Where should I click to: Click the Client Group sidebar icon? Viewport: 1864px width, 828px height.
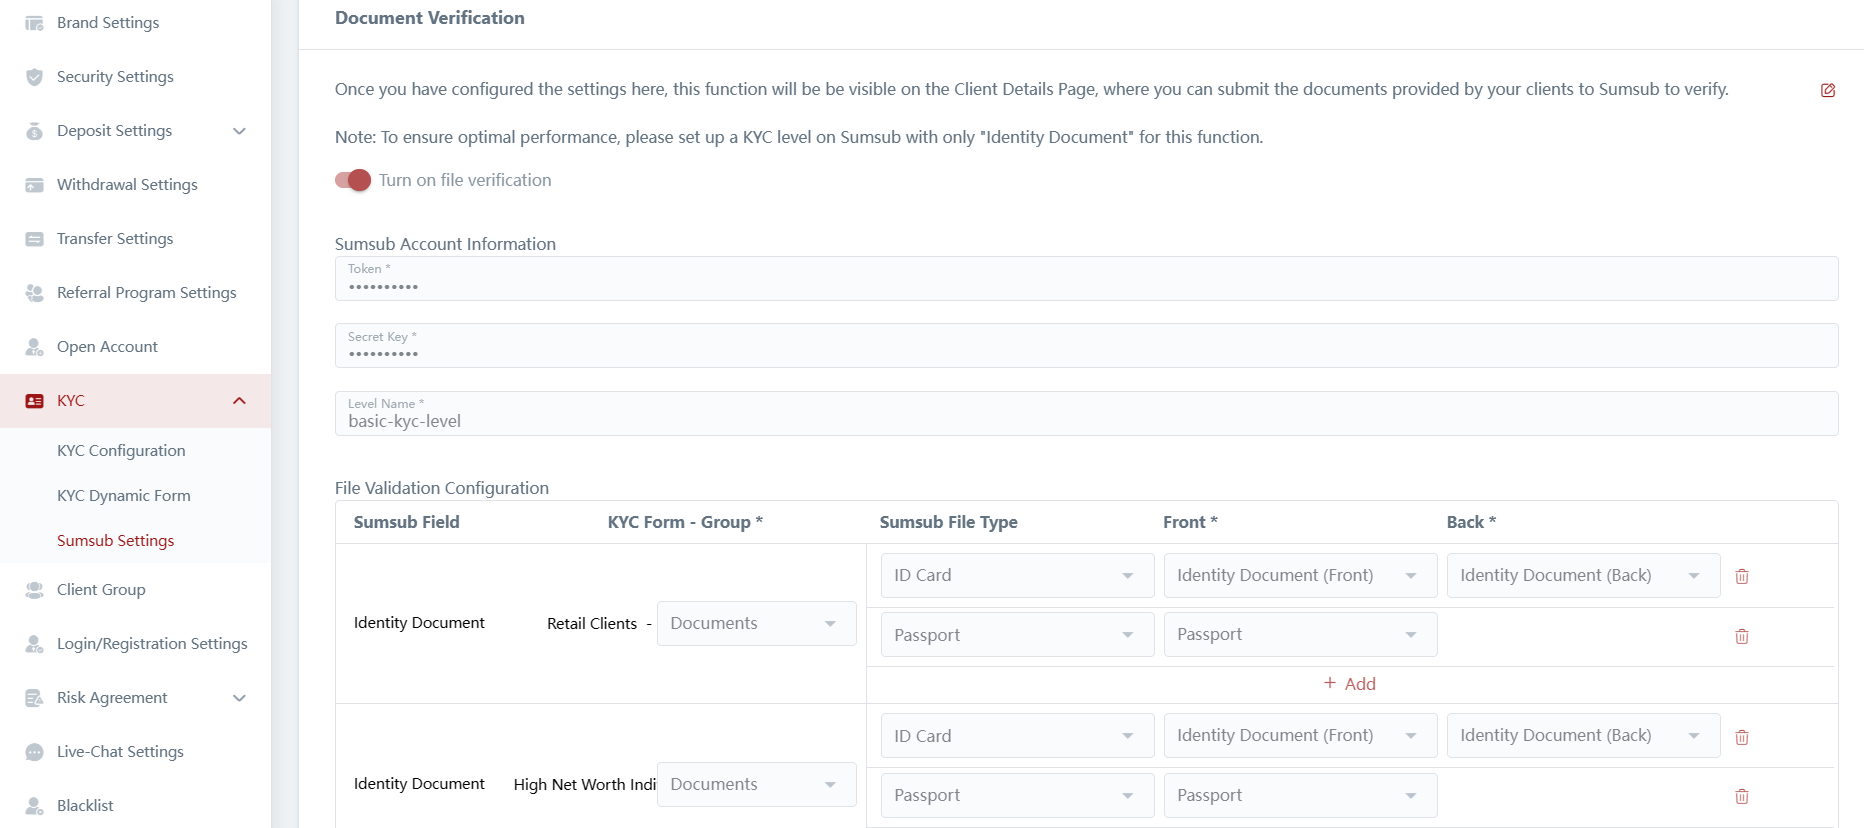tap(34, 590)
